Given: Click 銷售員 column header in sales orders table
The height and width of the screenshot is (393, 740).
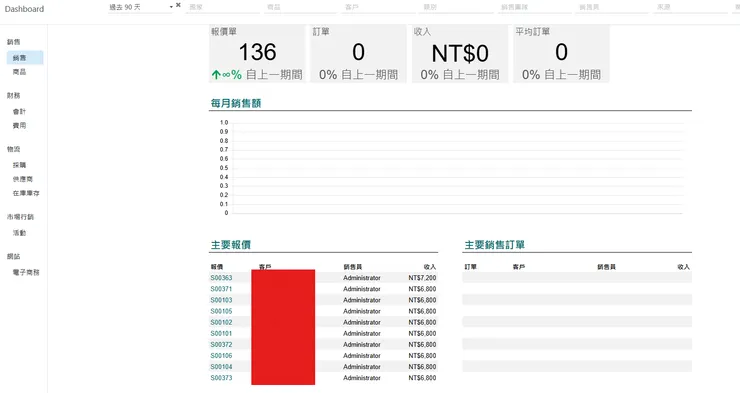Looking at the screenshot, I should point(606,267).
